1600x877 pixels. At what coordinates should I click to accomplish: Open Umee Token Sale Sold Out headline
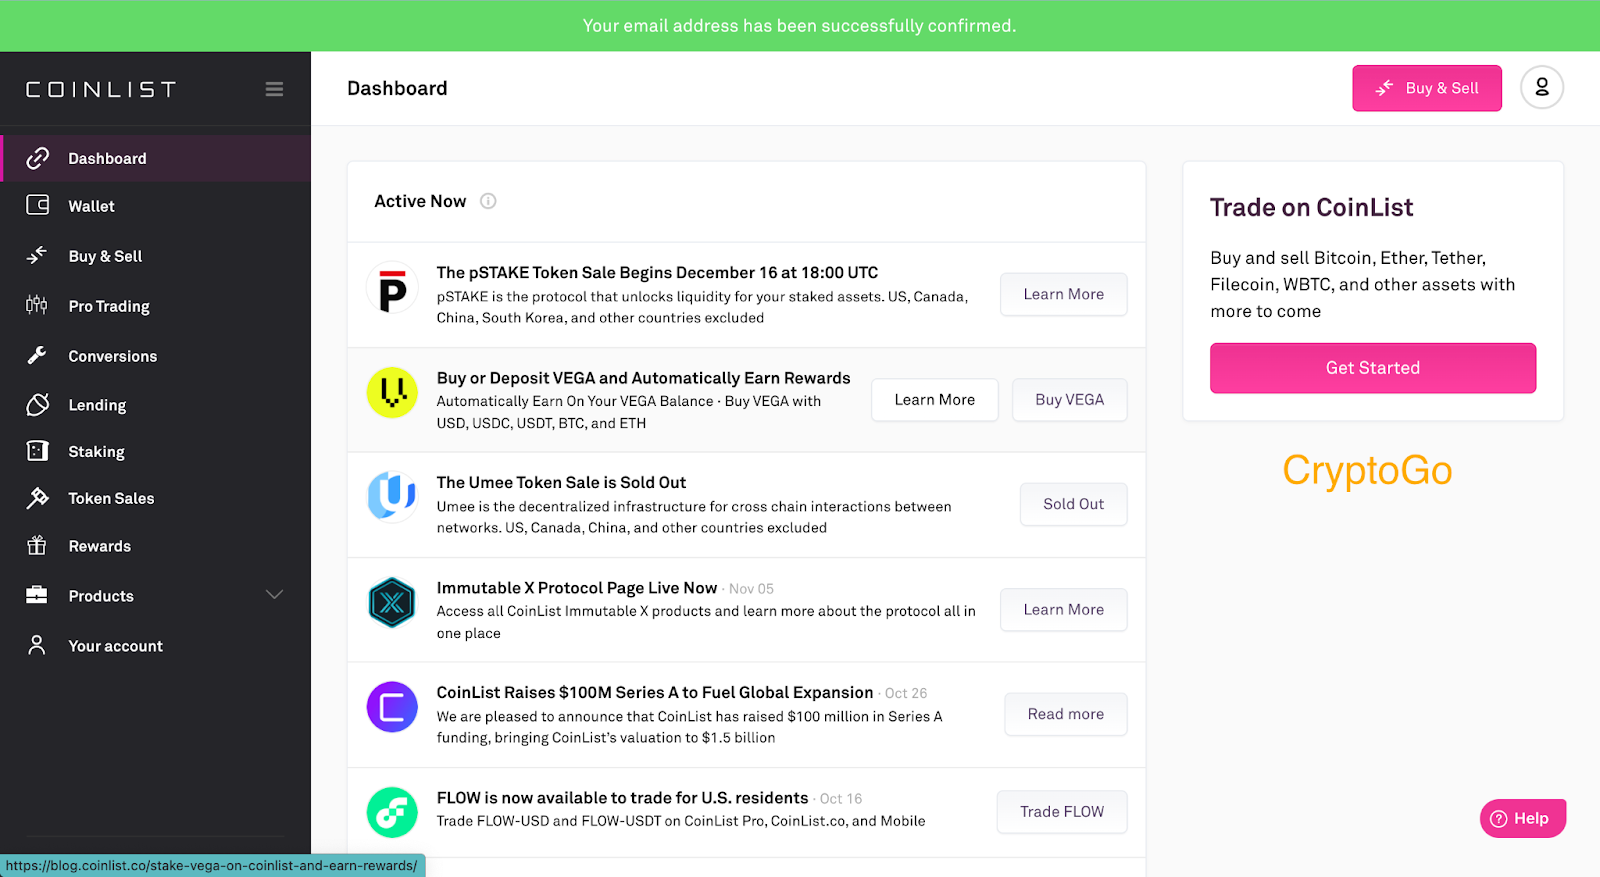(561, 482)
